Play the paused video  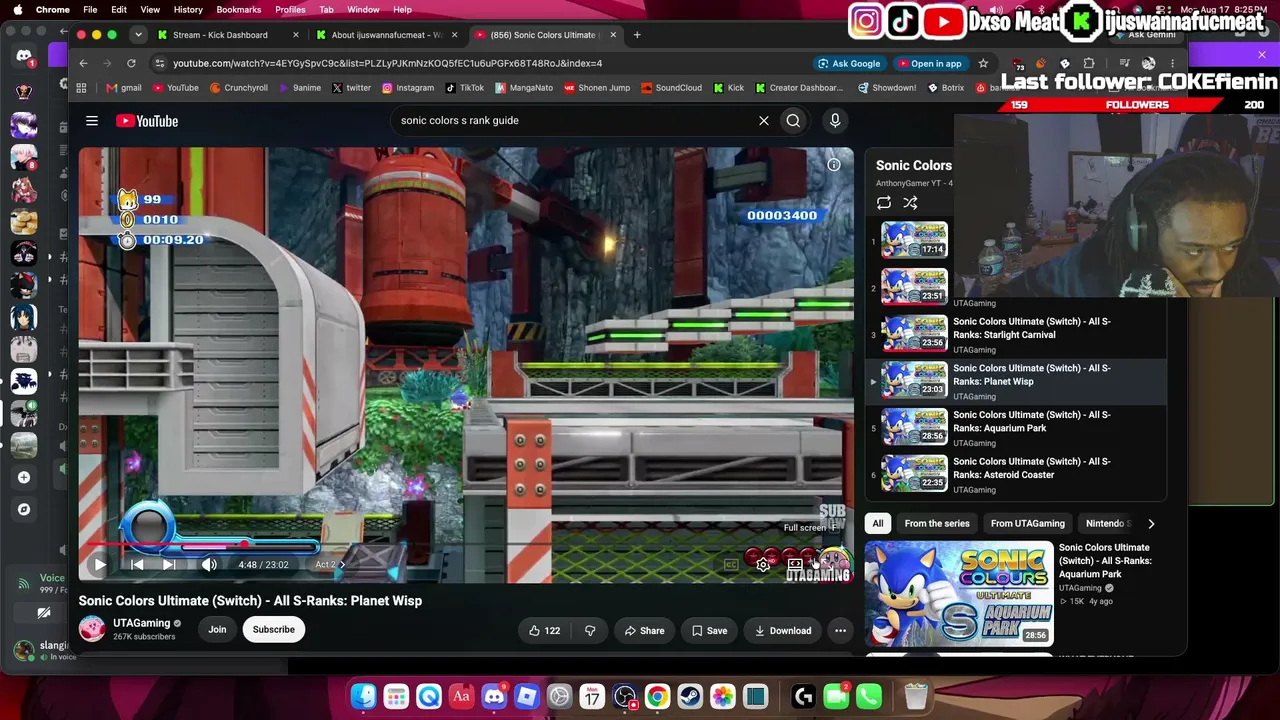100,565
